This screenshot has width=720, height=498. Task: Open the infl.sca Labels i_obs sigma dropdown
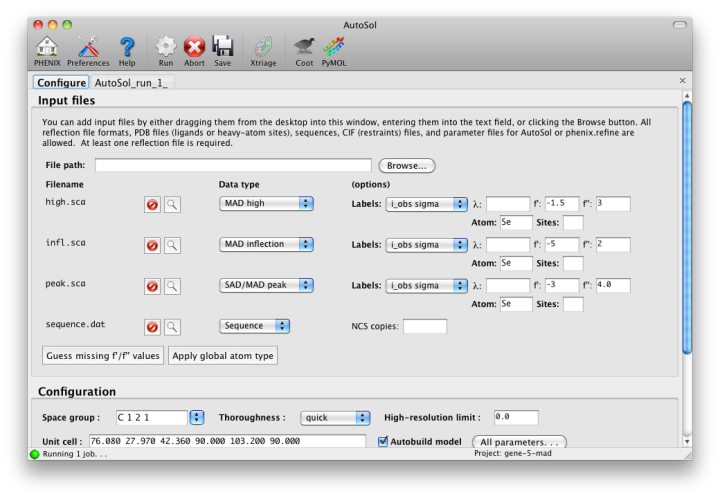426,245
